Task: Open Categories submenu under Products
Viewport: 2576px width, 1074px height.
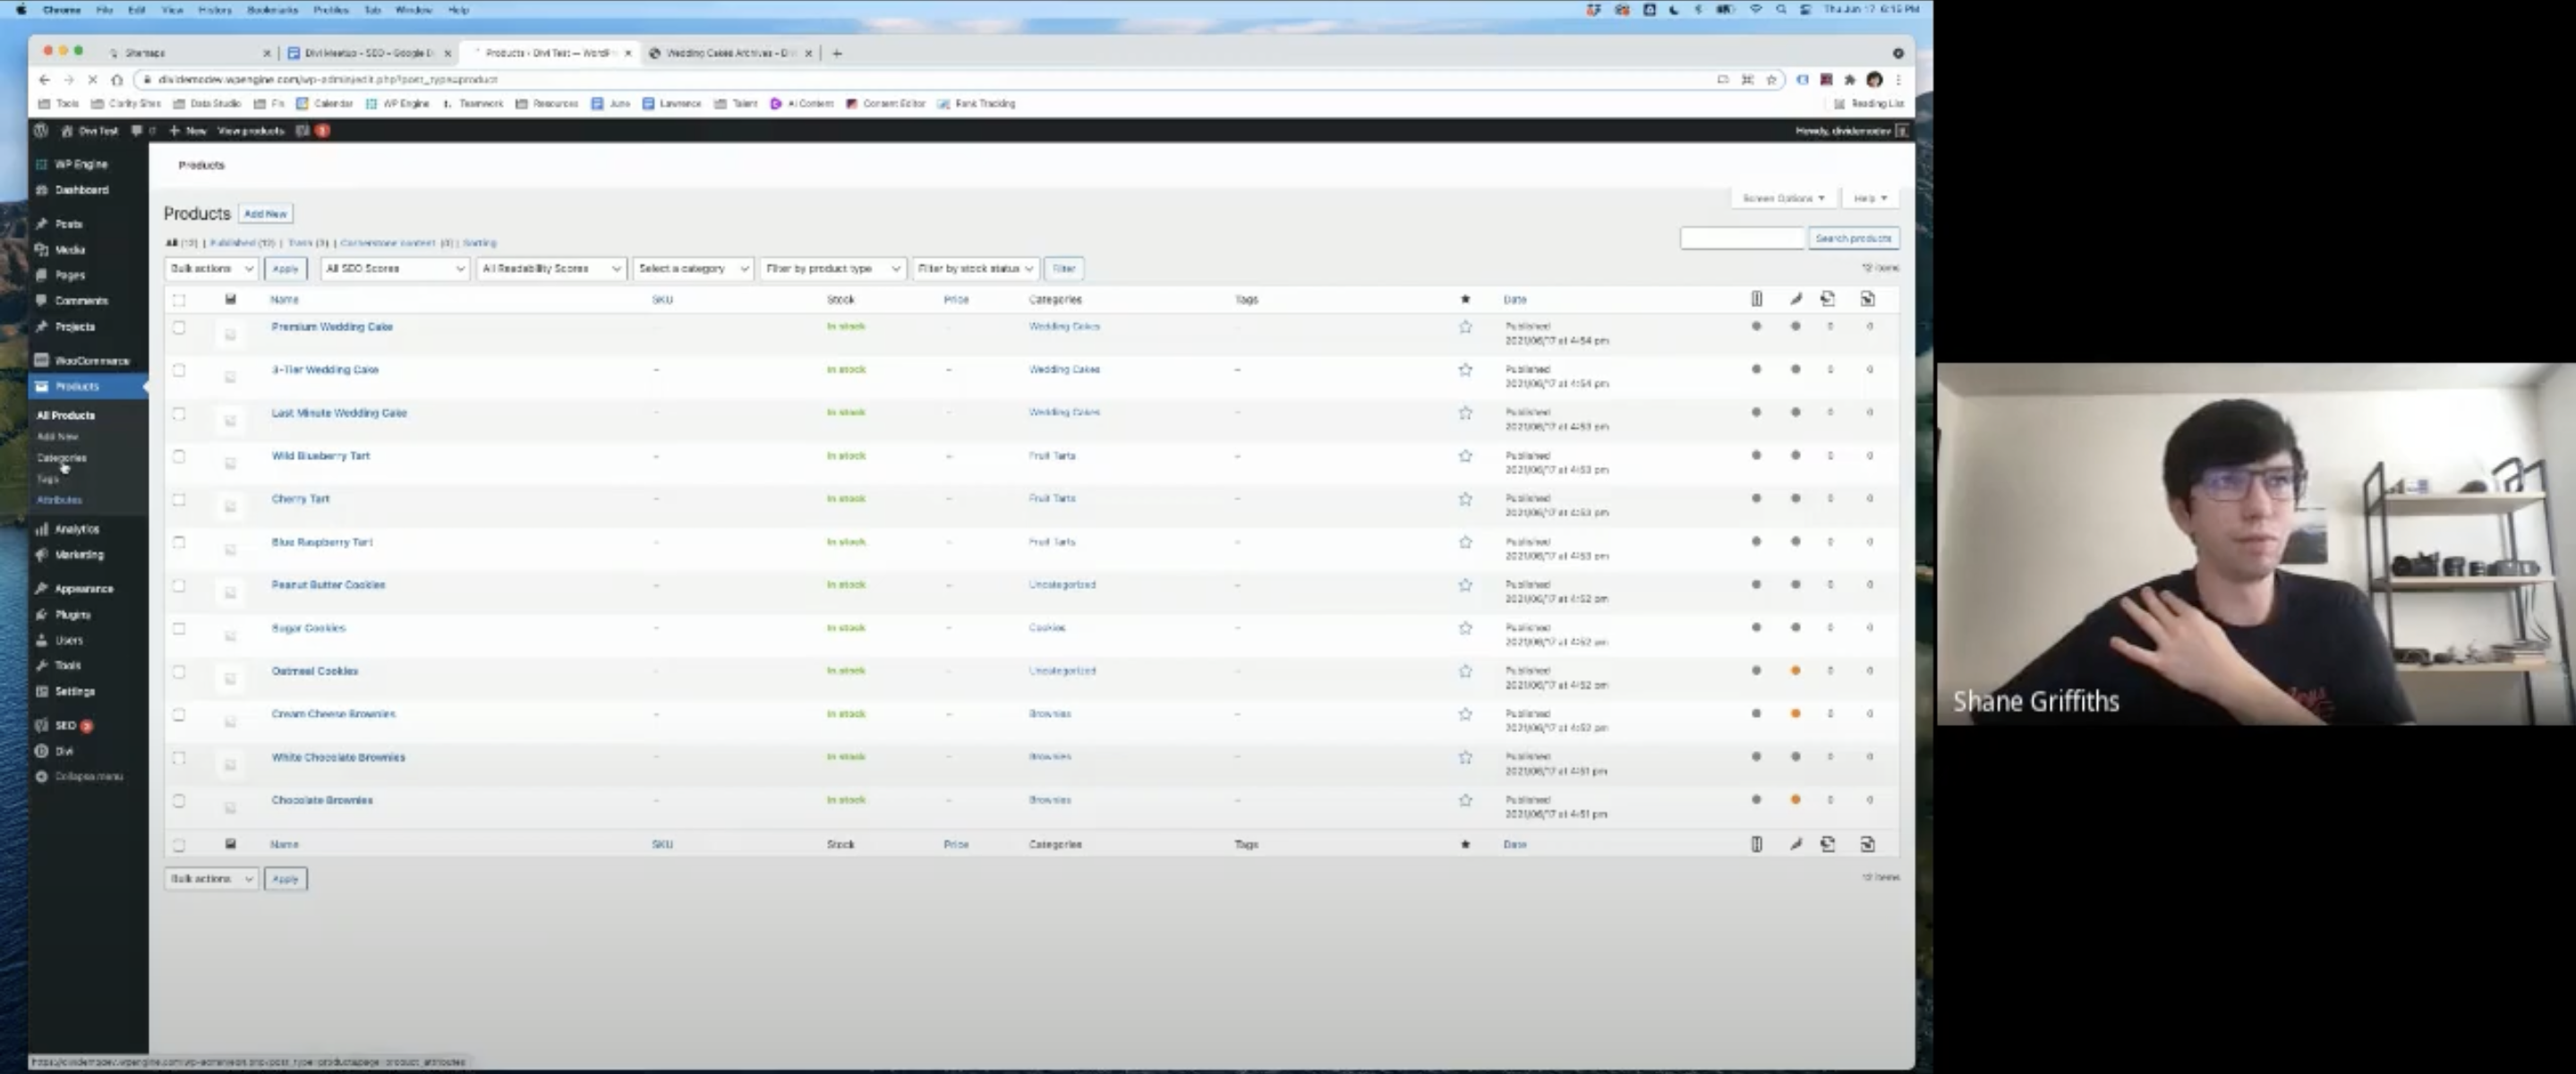Action: [62, 458]
